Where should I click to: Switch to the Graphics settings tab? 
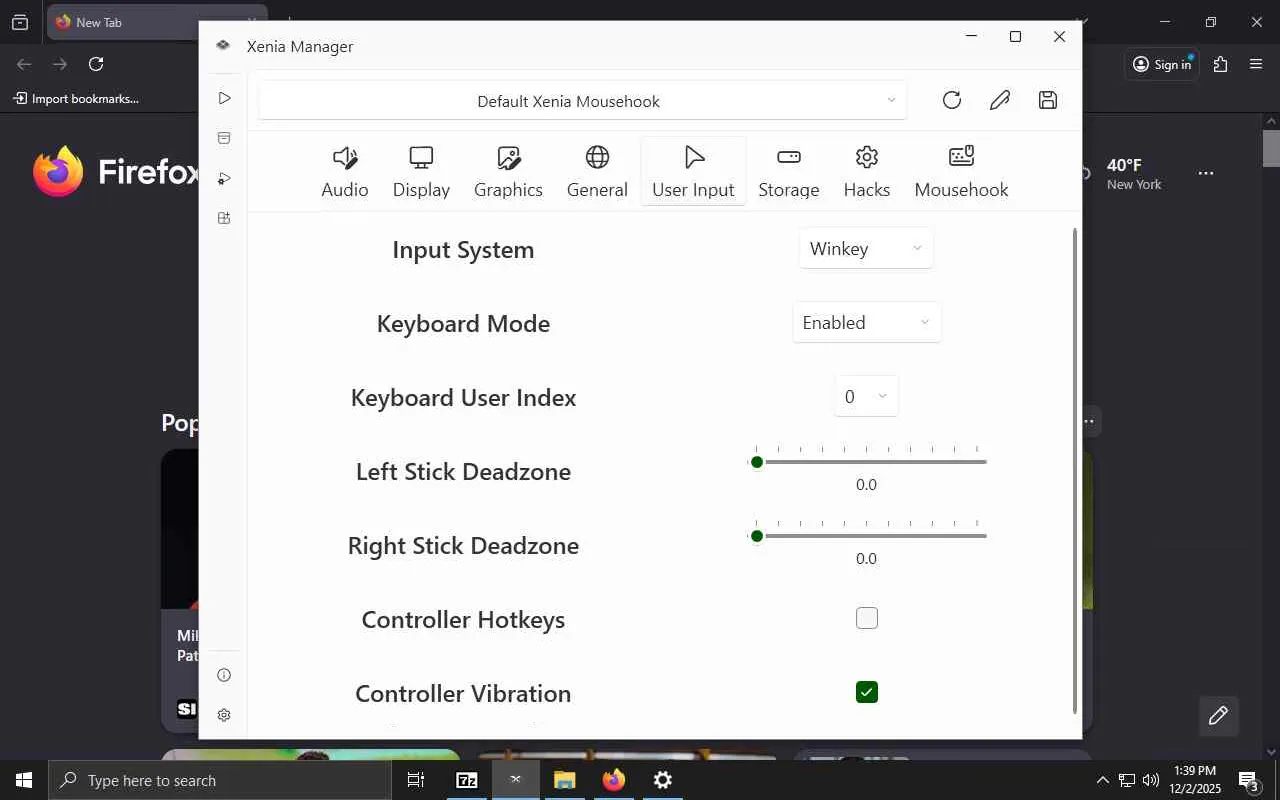tap(508, 172)
